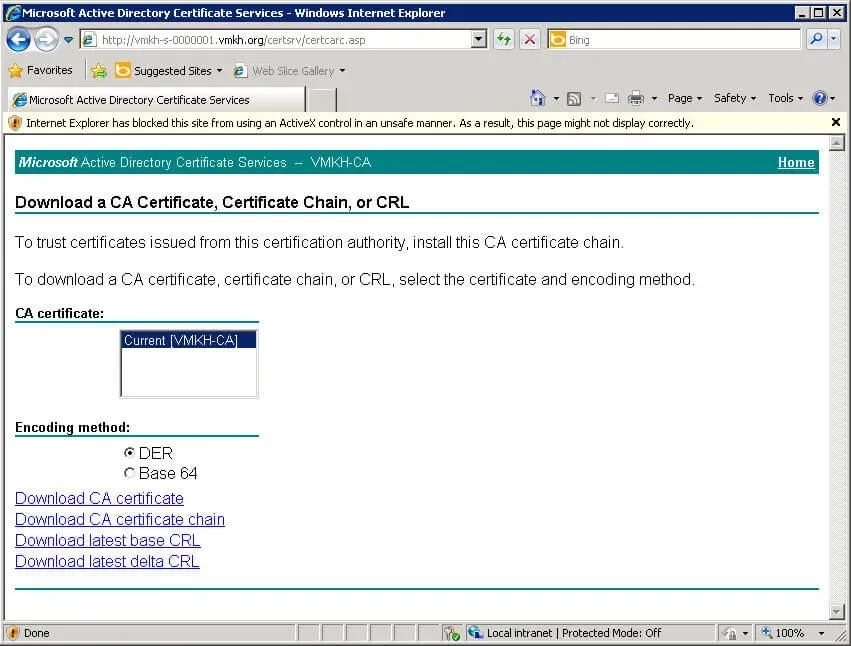Image resolution: width=851 pixels, height=646 pixels.
Task: Click the scrollbar down arrow
Action: click(x=836, y=612)
